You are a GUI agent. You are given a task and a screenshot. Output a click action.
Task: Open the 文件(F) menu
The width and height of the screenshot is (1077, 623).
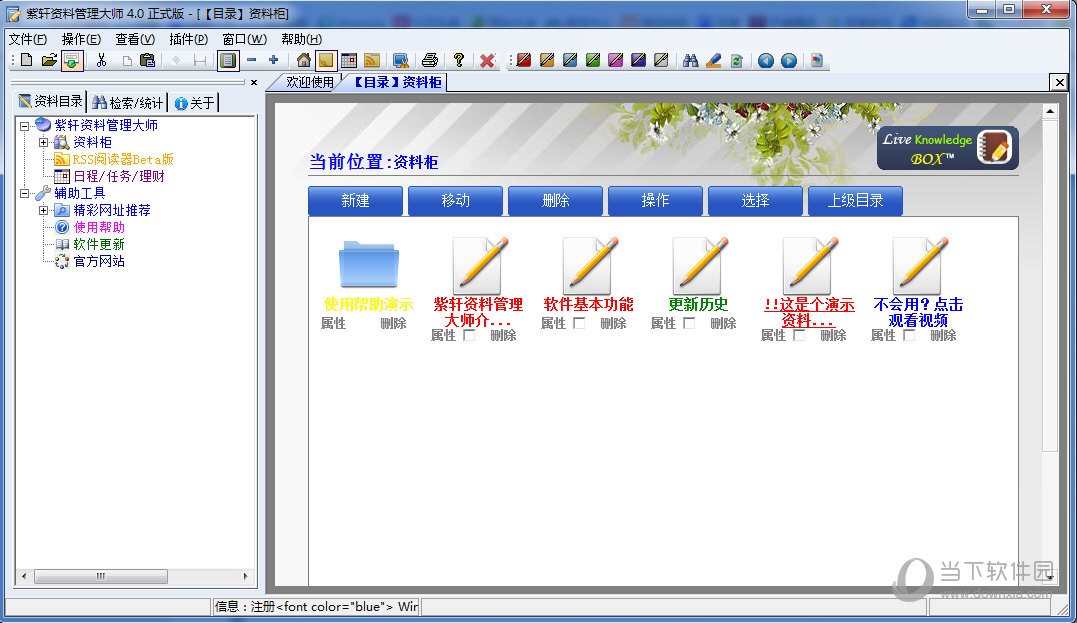[x=27, y=39]
